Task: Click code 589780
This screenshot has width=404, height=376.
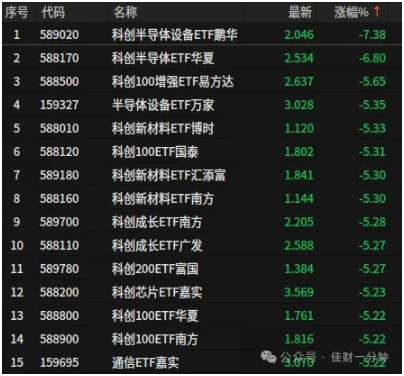Action: pos(59,269)
